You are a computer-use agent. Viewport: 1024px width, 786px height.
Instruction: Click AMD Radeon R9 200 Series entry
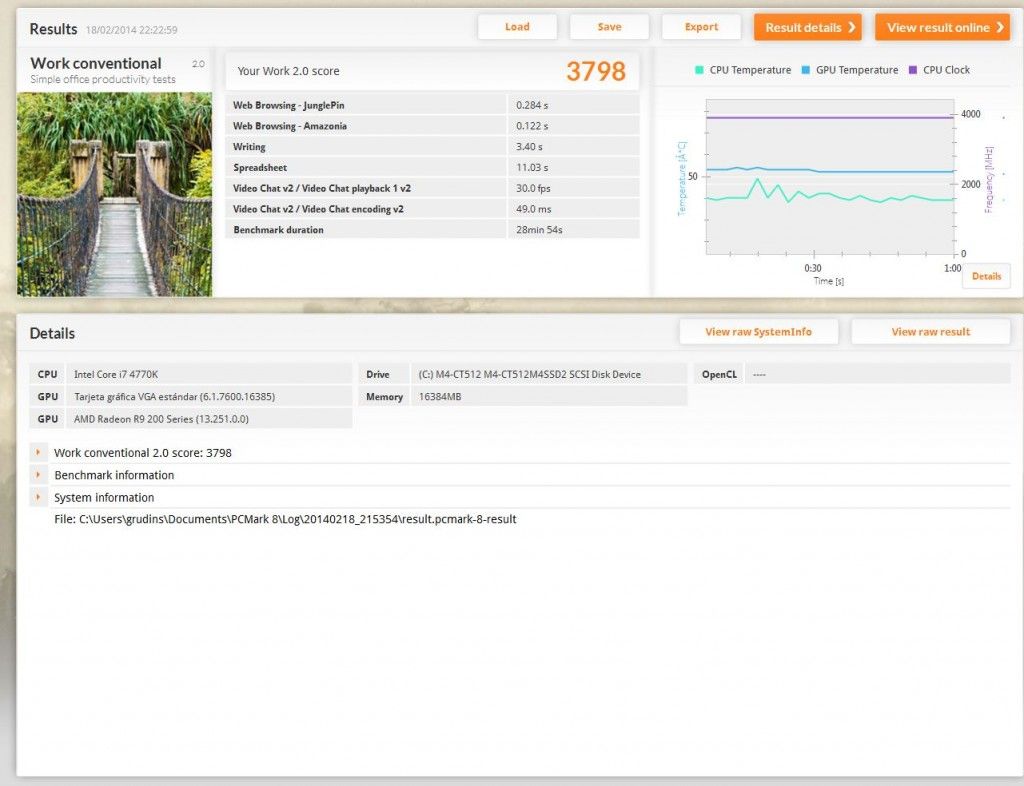[209, 418]
